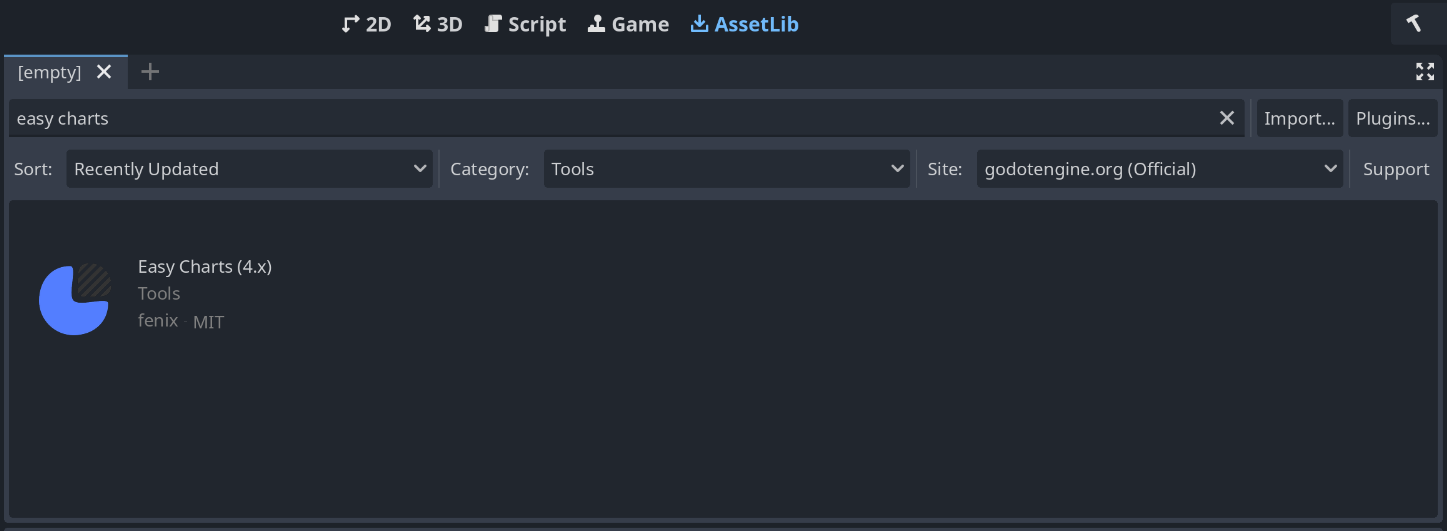Click the hammer build icon
The width and height of the screenshot is (1447, 531).
tap(1415, 24)
